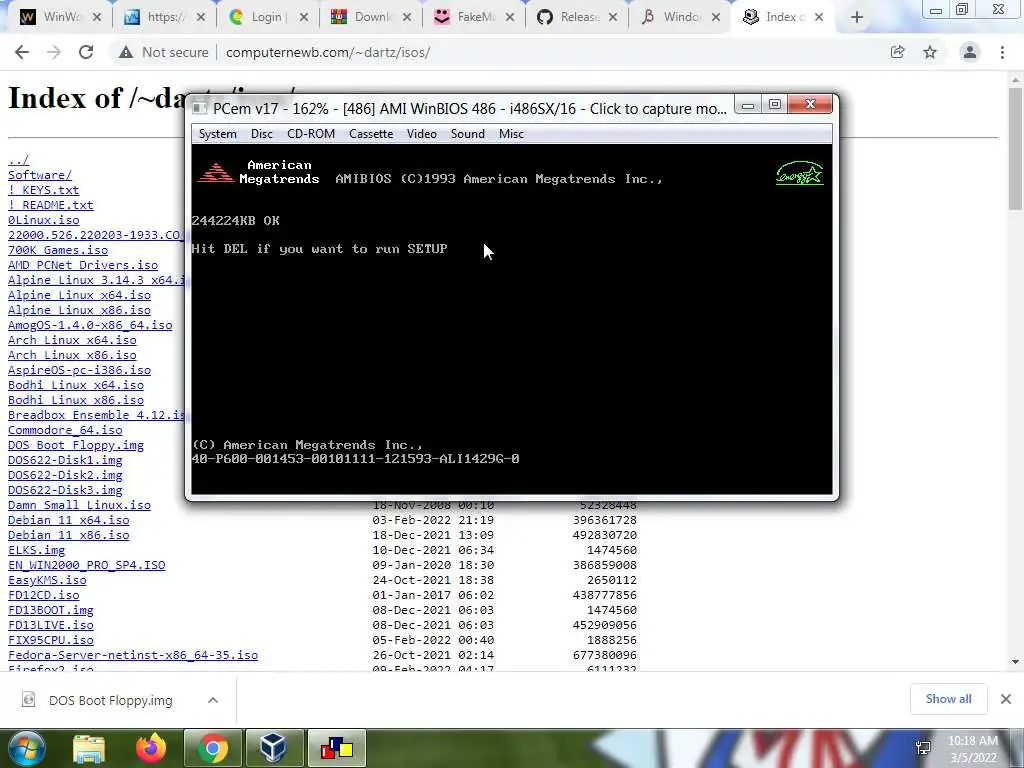The width and height of the screenshot is (1024, 768).
Task: Click the Not secure warning icon
Action: coord(126,52)
